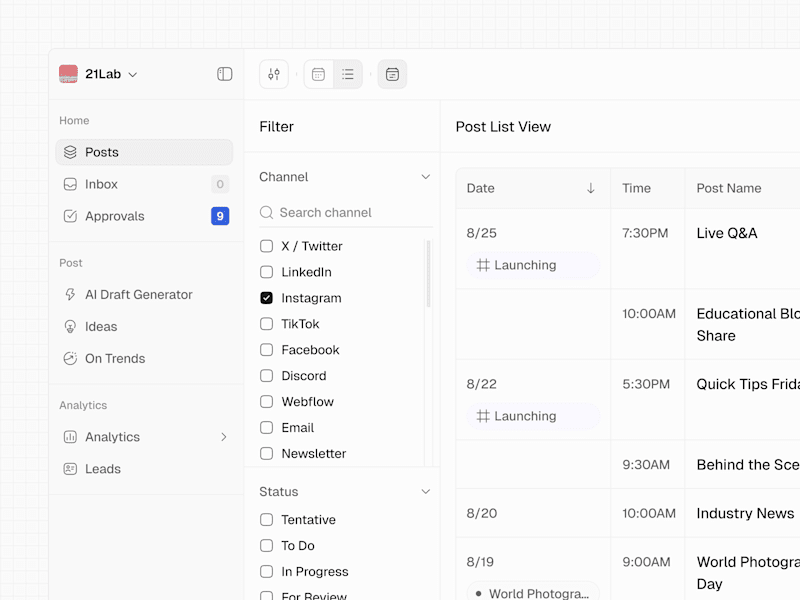This screenshot has width=800, height=600.
Task: Click the schedule calendar toolbar icon
Action: pyautogui.click(x=392, y=74)
